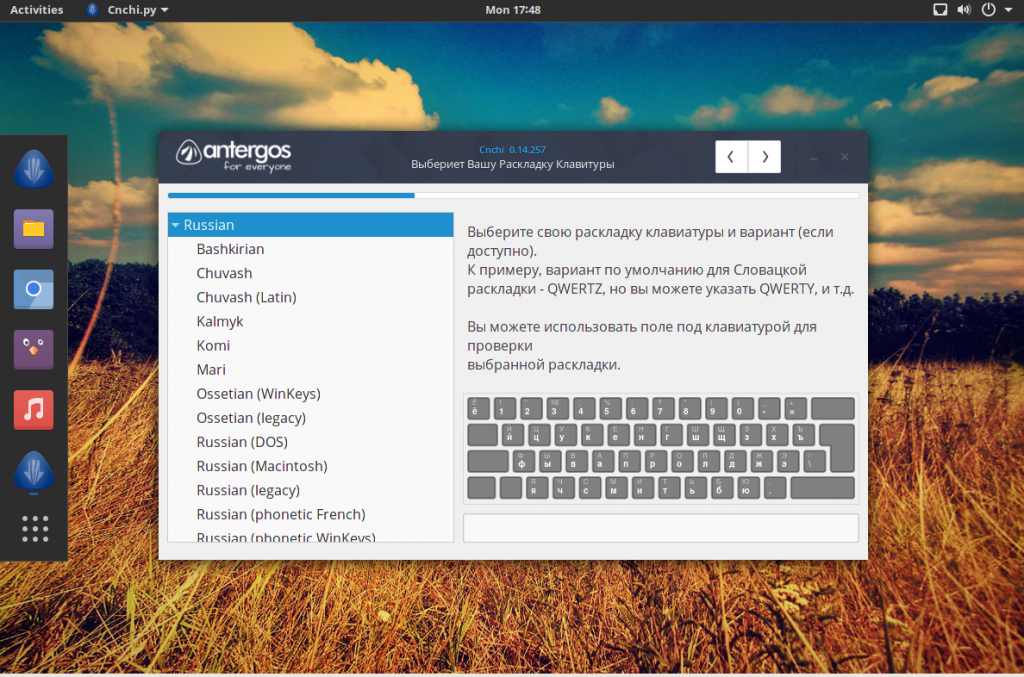Screen dimensions: 1024x677
Task: Show applications grid in dock
Action: click(34, 529)
